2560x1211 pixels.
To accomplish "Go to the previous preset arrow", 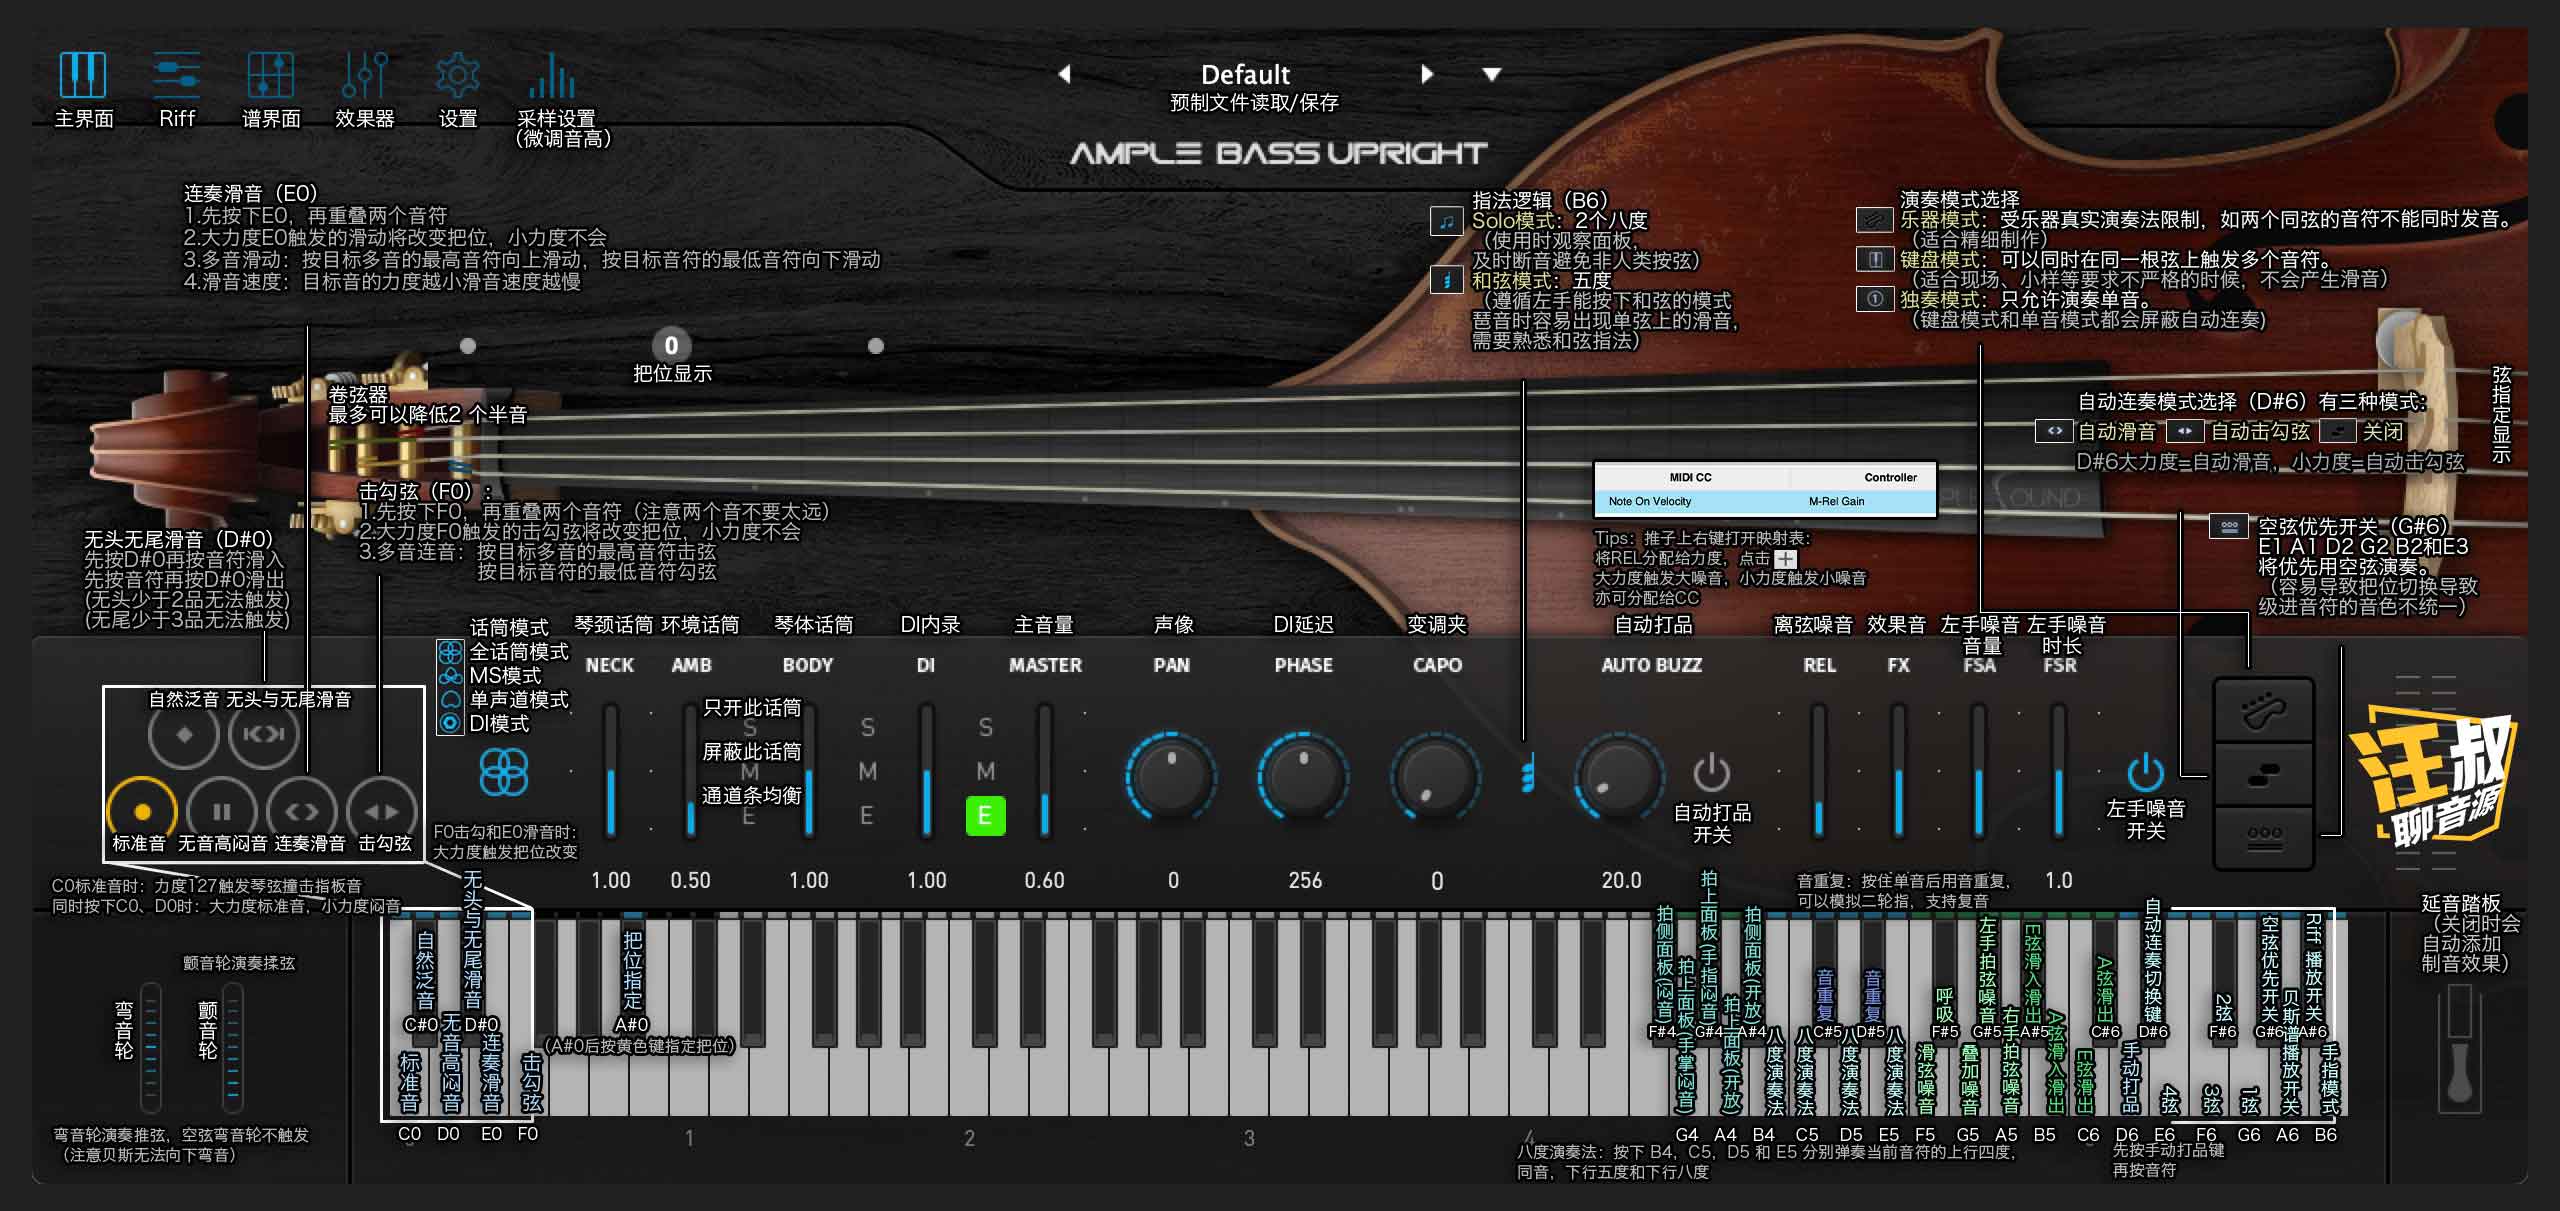I will point(1065,74).
